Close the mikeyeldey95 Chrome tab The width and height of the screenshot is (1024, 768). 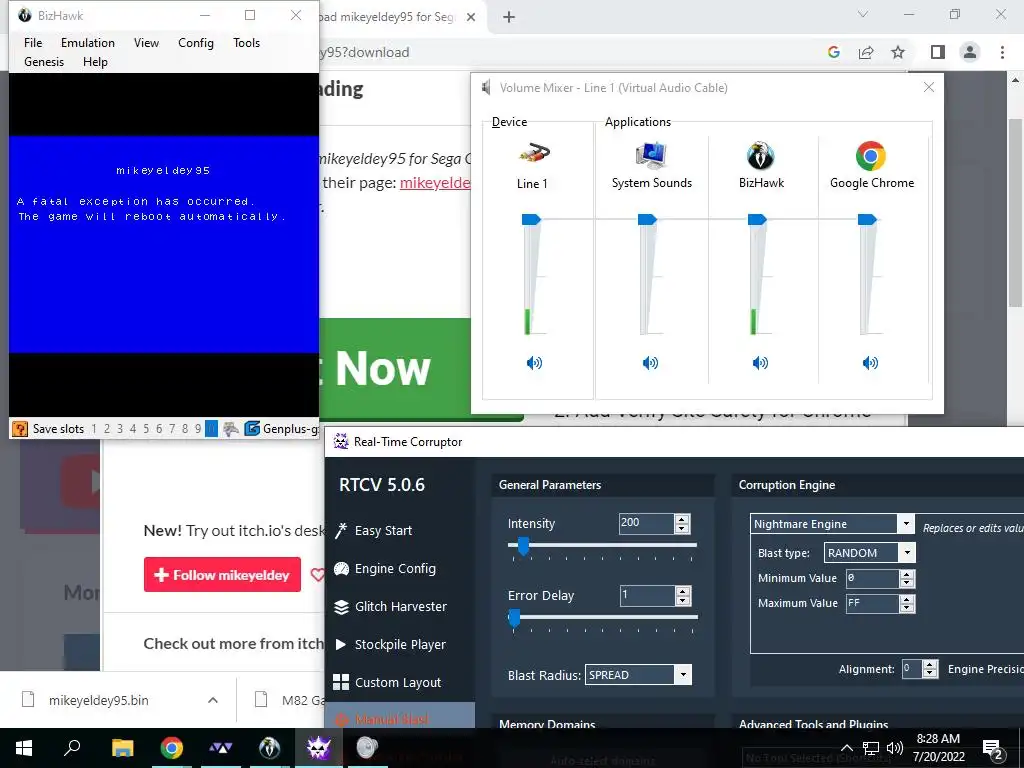(x=471, y=17)
